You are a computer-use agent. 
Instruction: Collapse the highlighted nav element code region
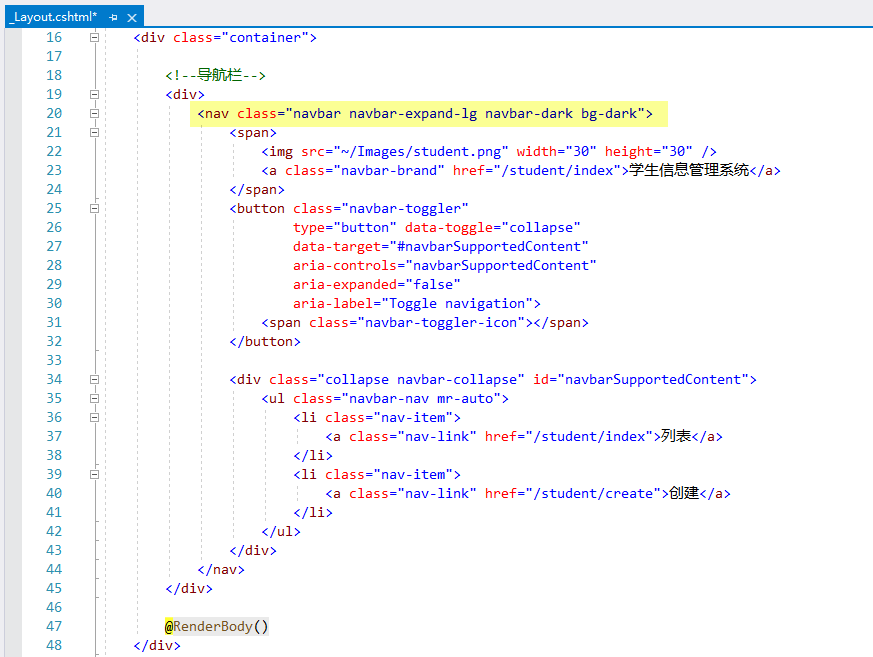pyautogui.click(x=94, y=113)
